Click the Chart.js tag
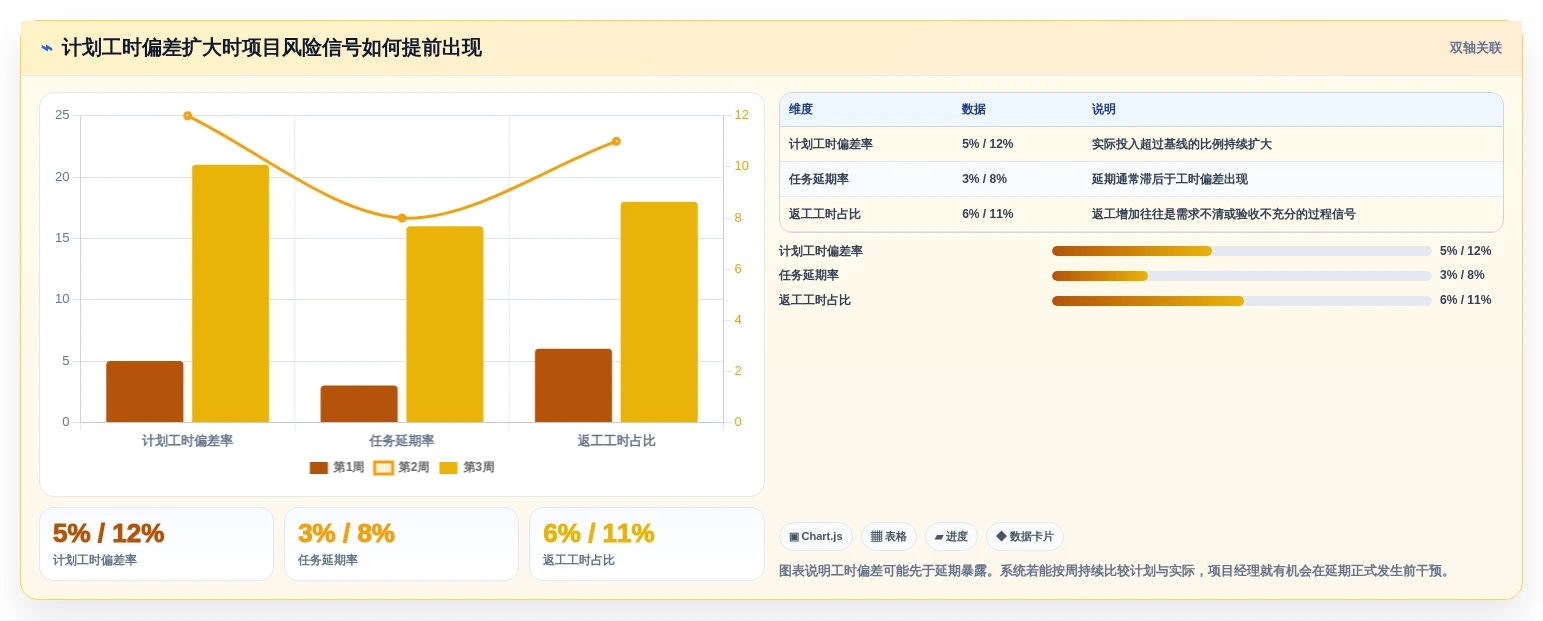Image resolution: width=1543 pixels, height=621 pixels. 816,536
